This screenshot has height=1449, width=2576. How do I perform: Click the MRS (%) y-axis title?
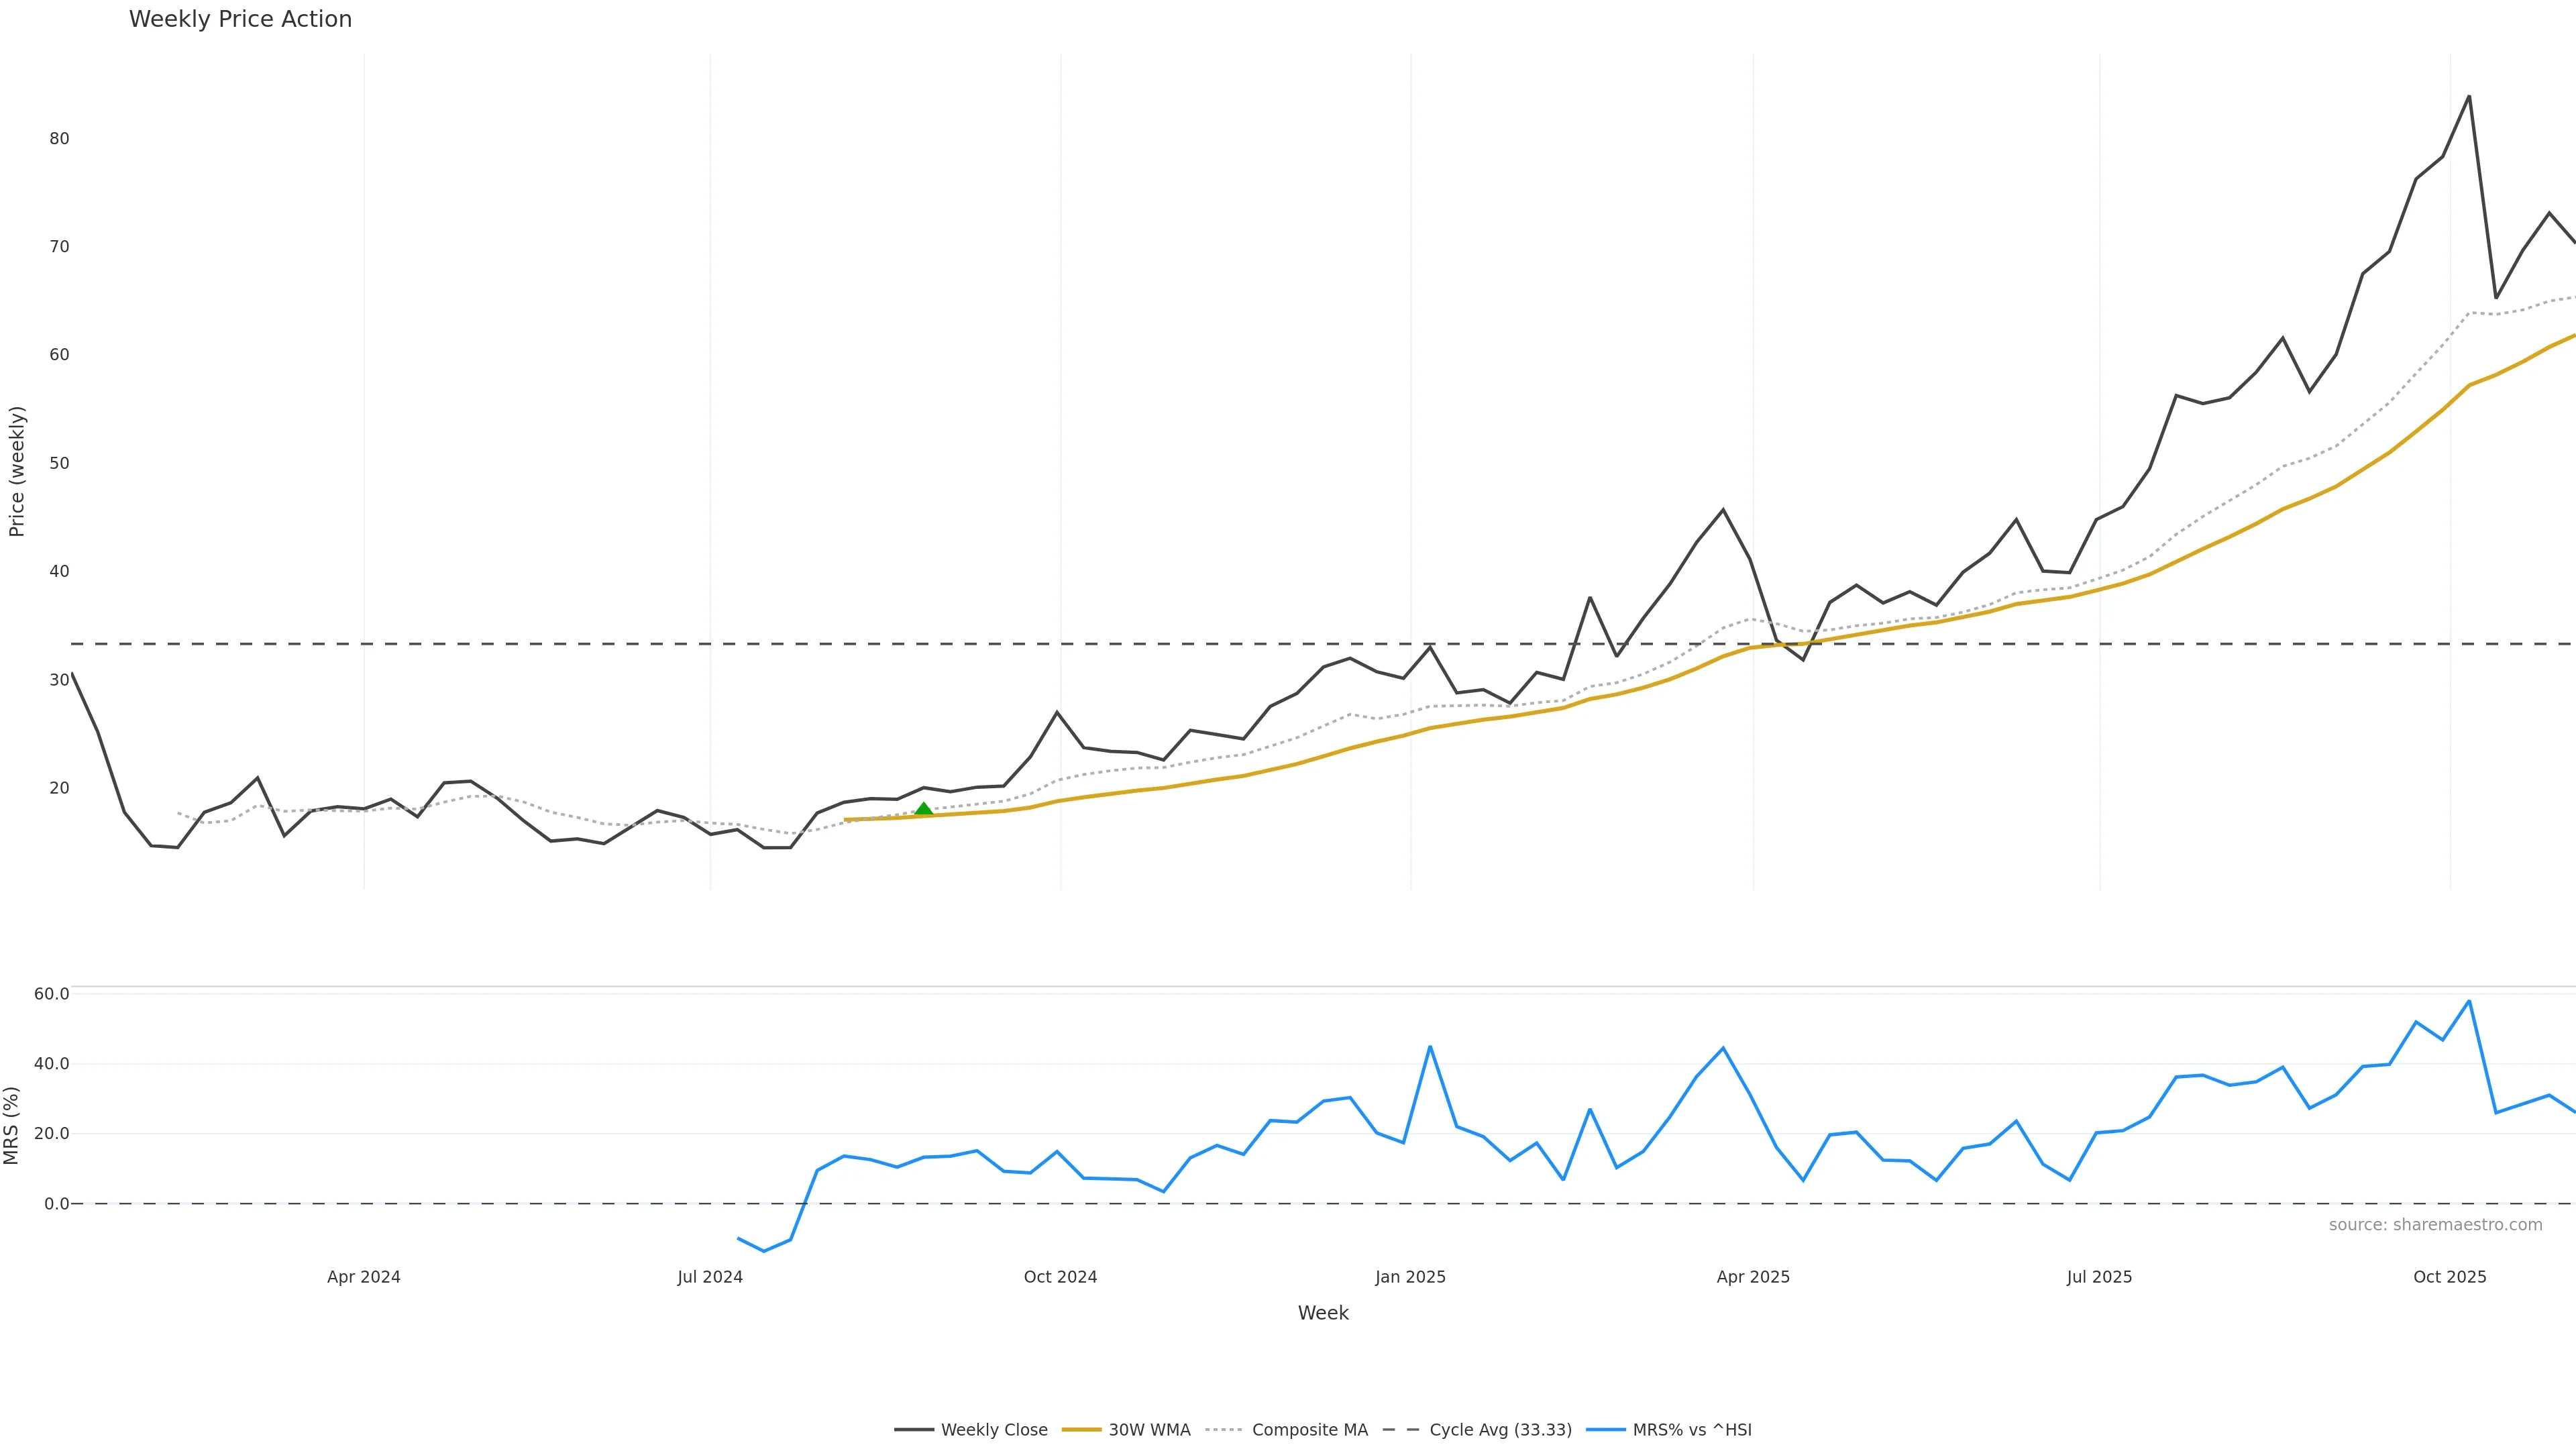pyautogui.click(x=12, y=1125)
